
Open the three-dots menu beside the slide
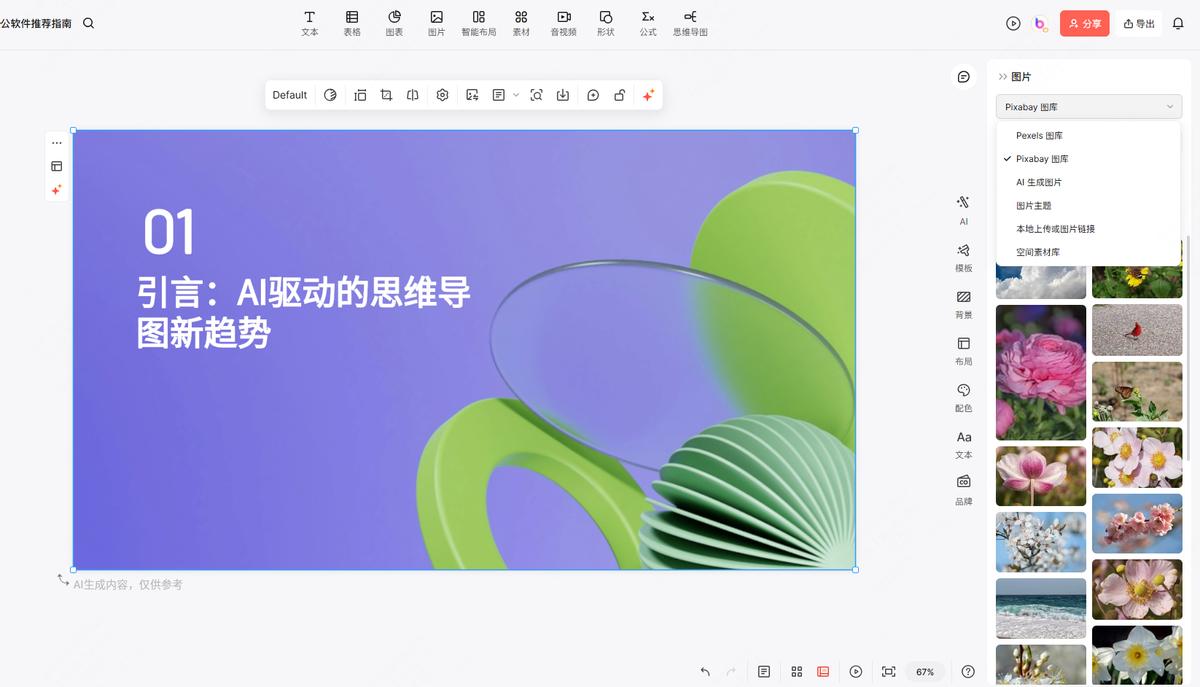pos(56,143)
